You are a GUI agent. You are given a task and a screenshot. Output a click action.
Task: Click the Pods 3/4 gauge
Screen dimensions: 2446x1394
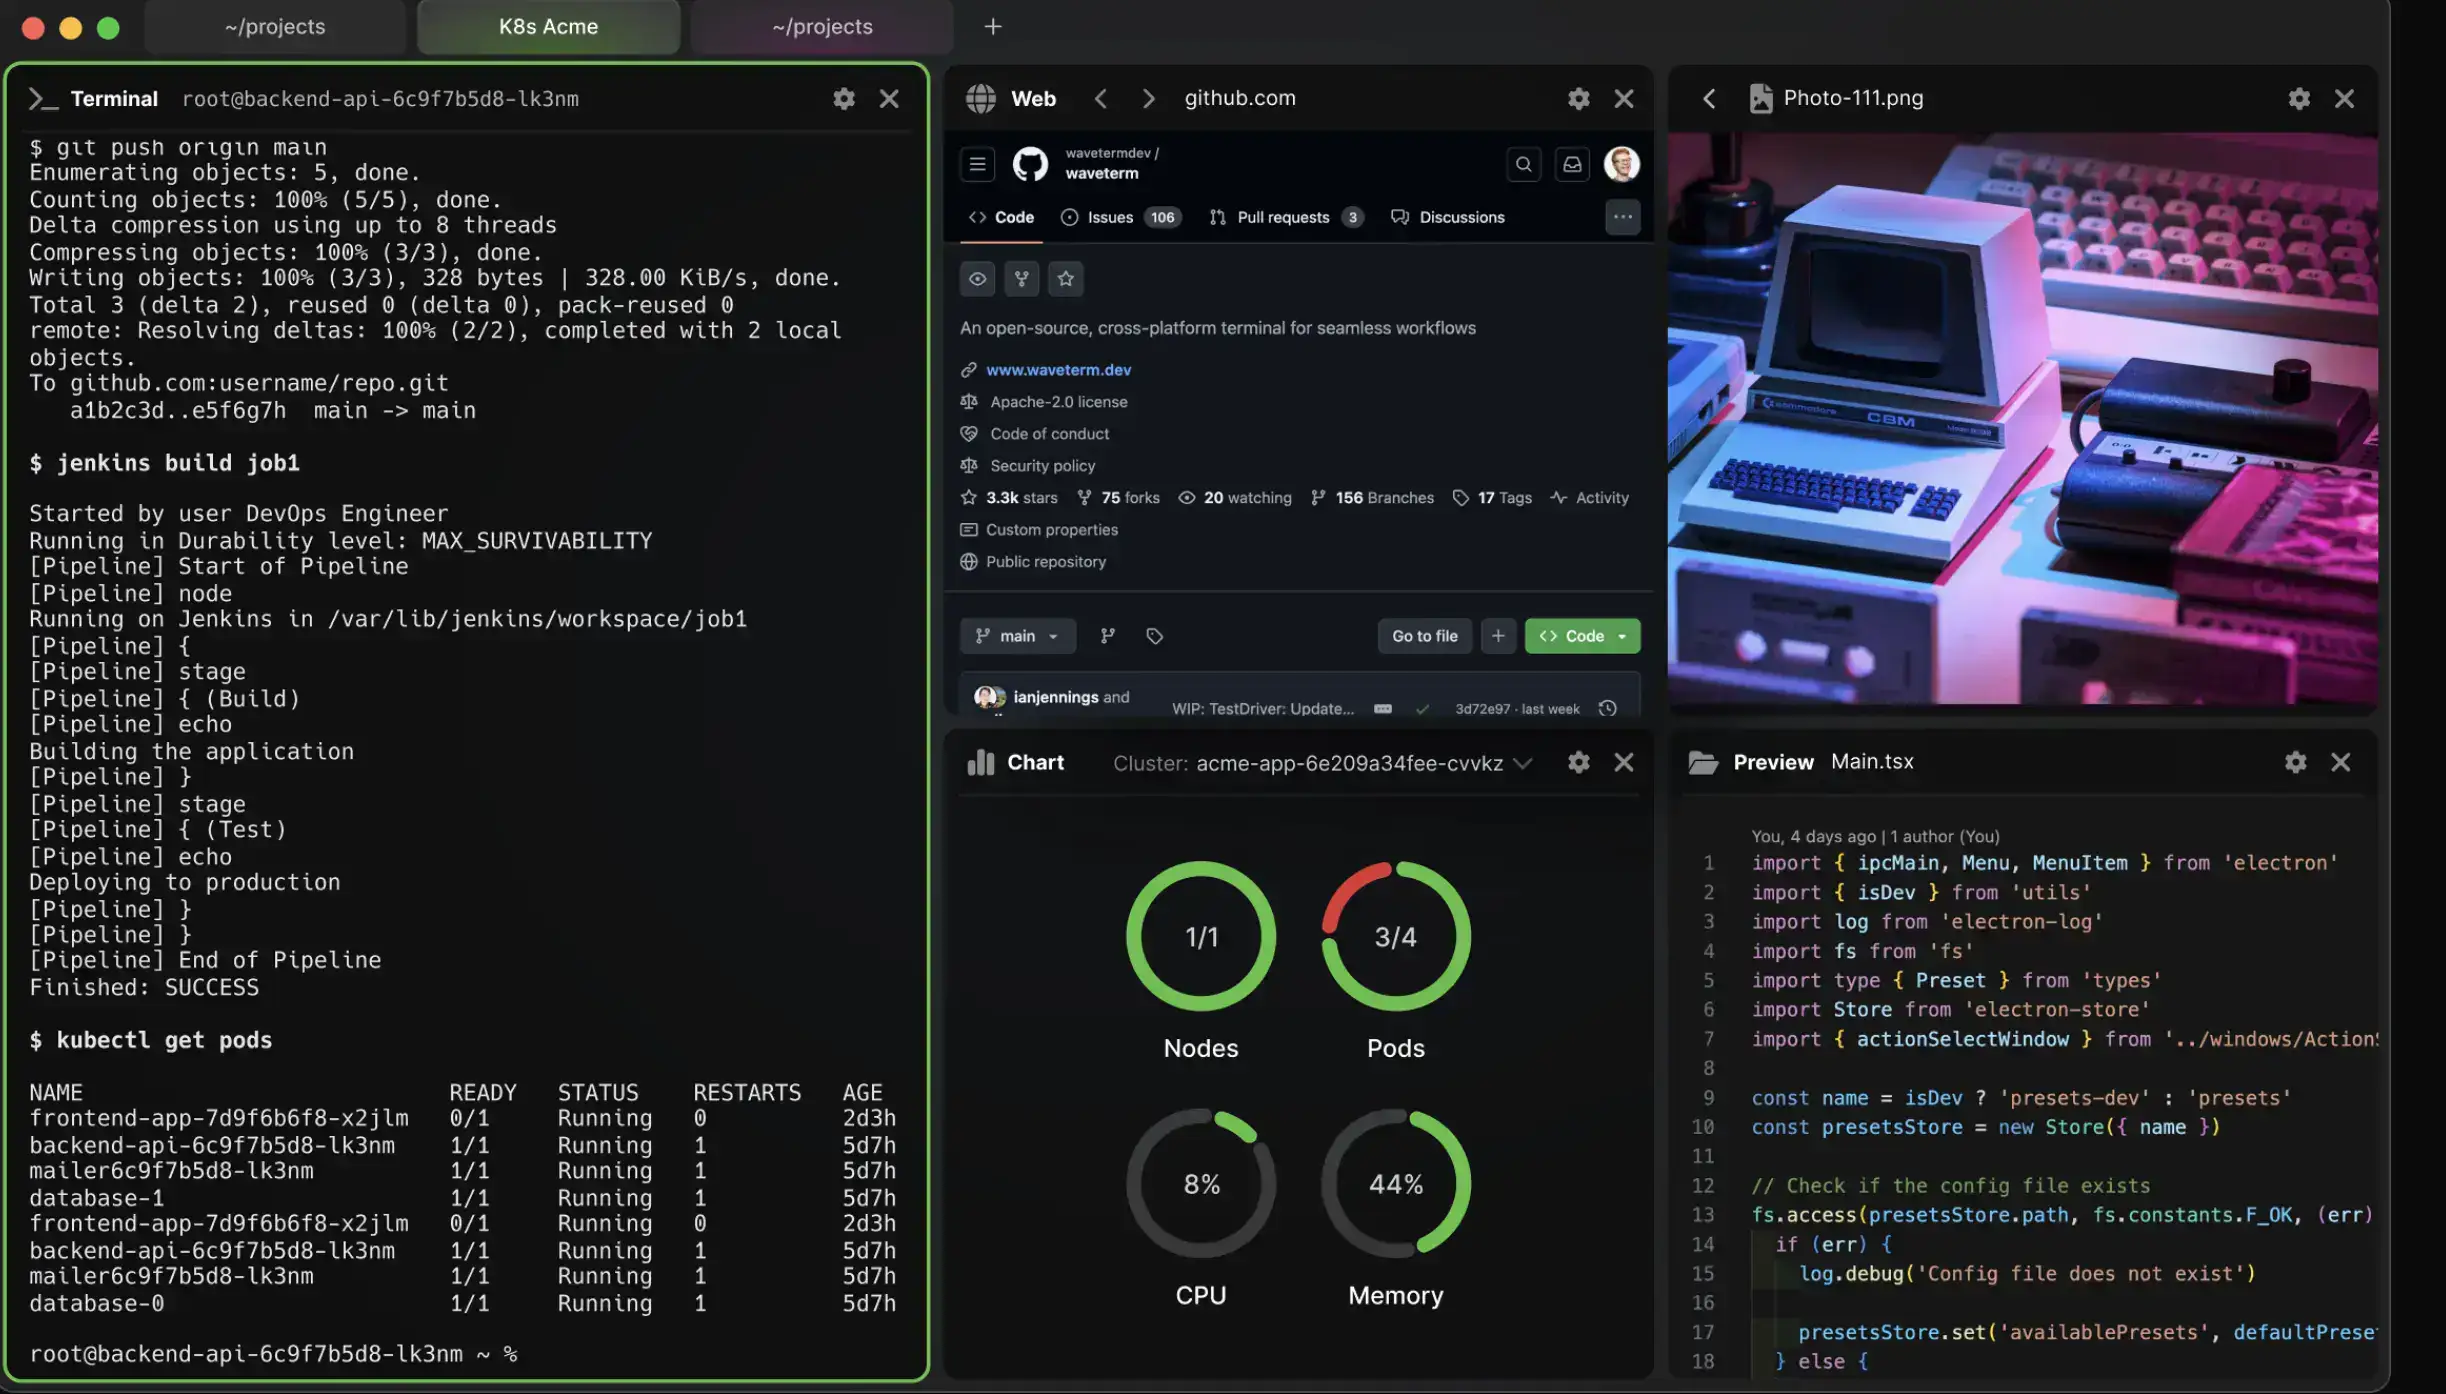click(1396, 936)
